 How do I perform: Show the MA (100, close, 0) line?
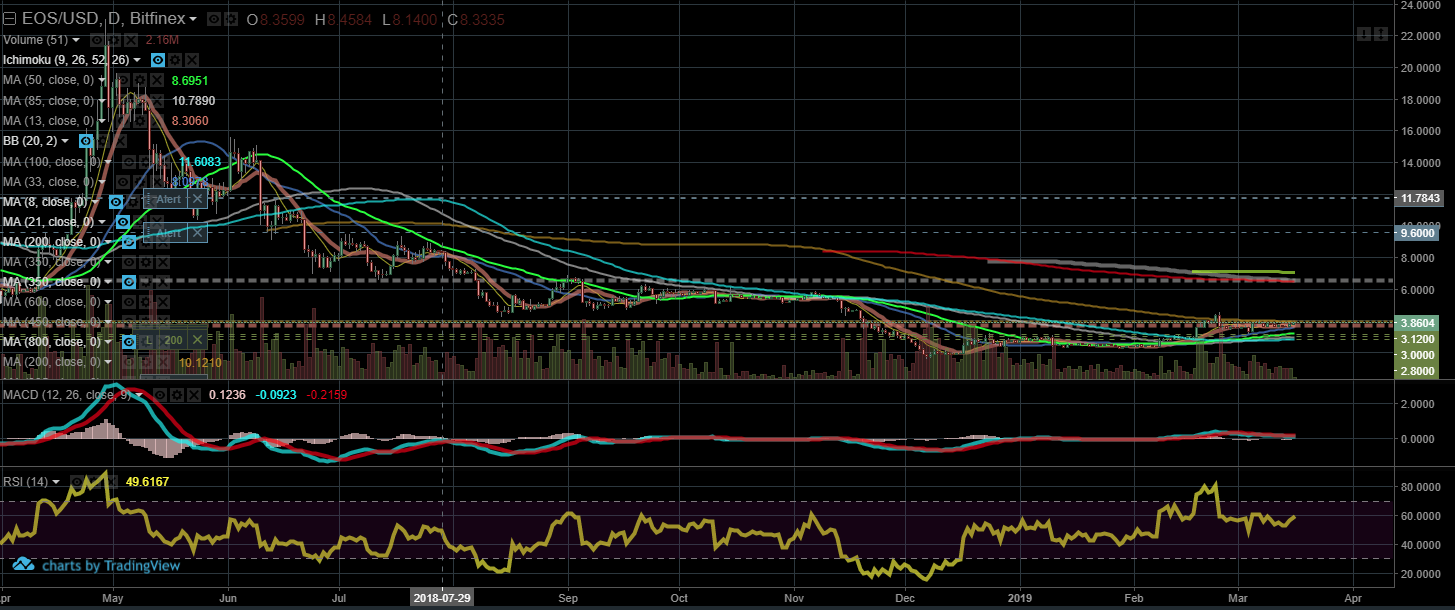coord(128,161)
